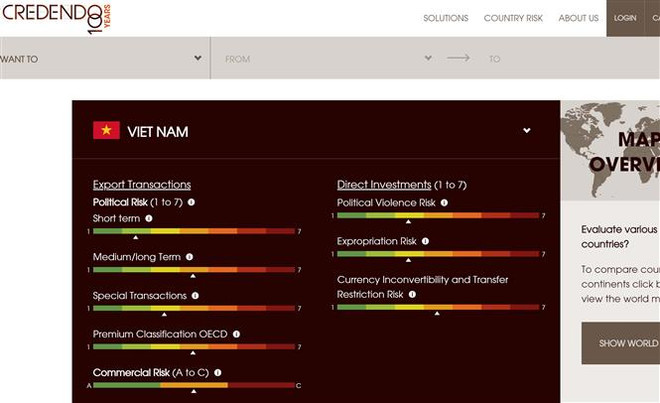Click the Short term risk scale bar
This screenshot has height=403, width=660.
(x=195, y=231)
